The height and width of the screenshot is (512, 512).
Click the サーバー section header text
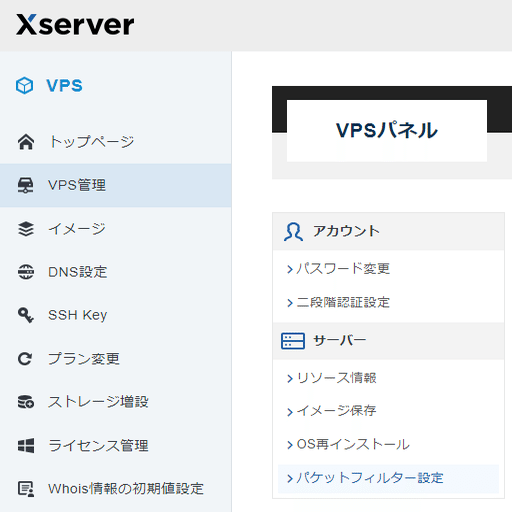coord(340,341)
